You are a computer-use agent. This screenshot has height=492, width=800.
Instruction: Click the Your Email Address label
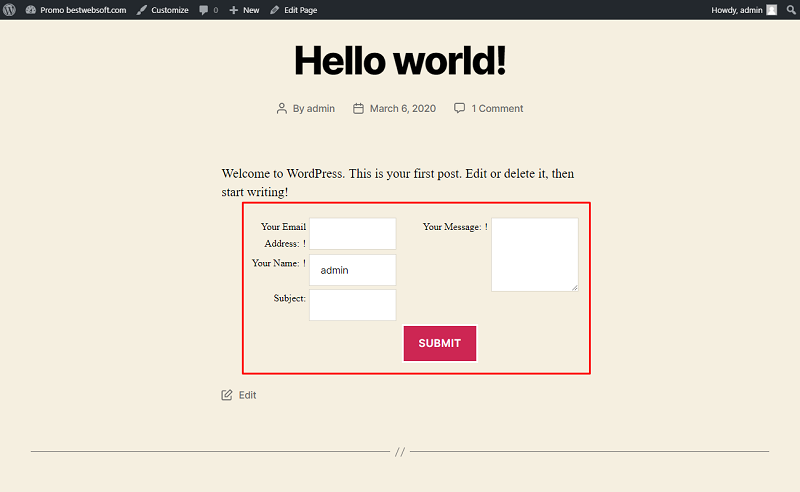(283, 235)
